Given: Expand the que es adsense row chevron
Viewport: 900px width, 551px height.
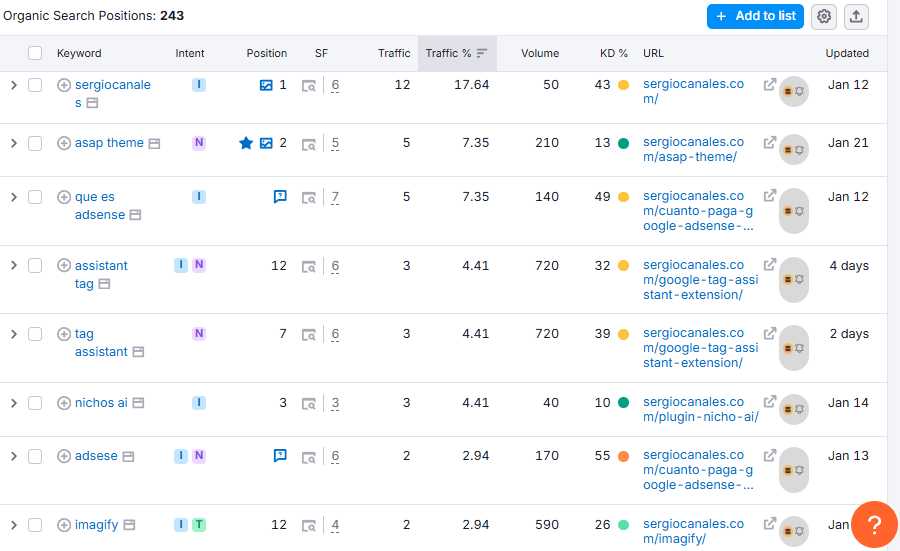Looking at the screenshot, I should click(14, 197).
